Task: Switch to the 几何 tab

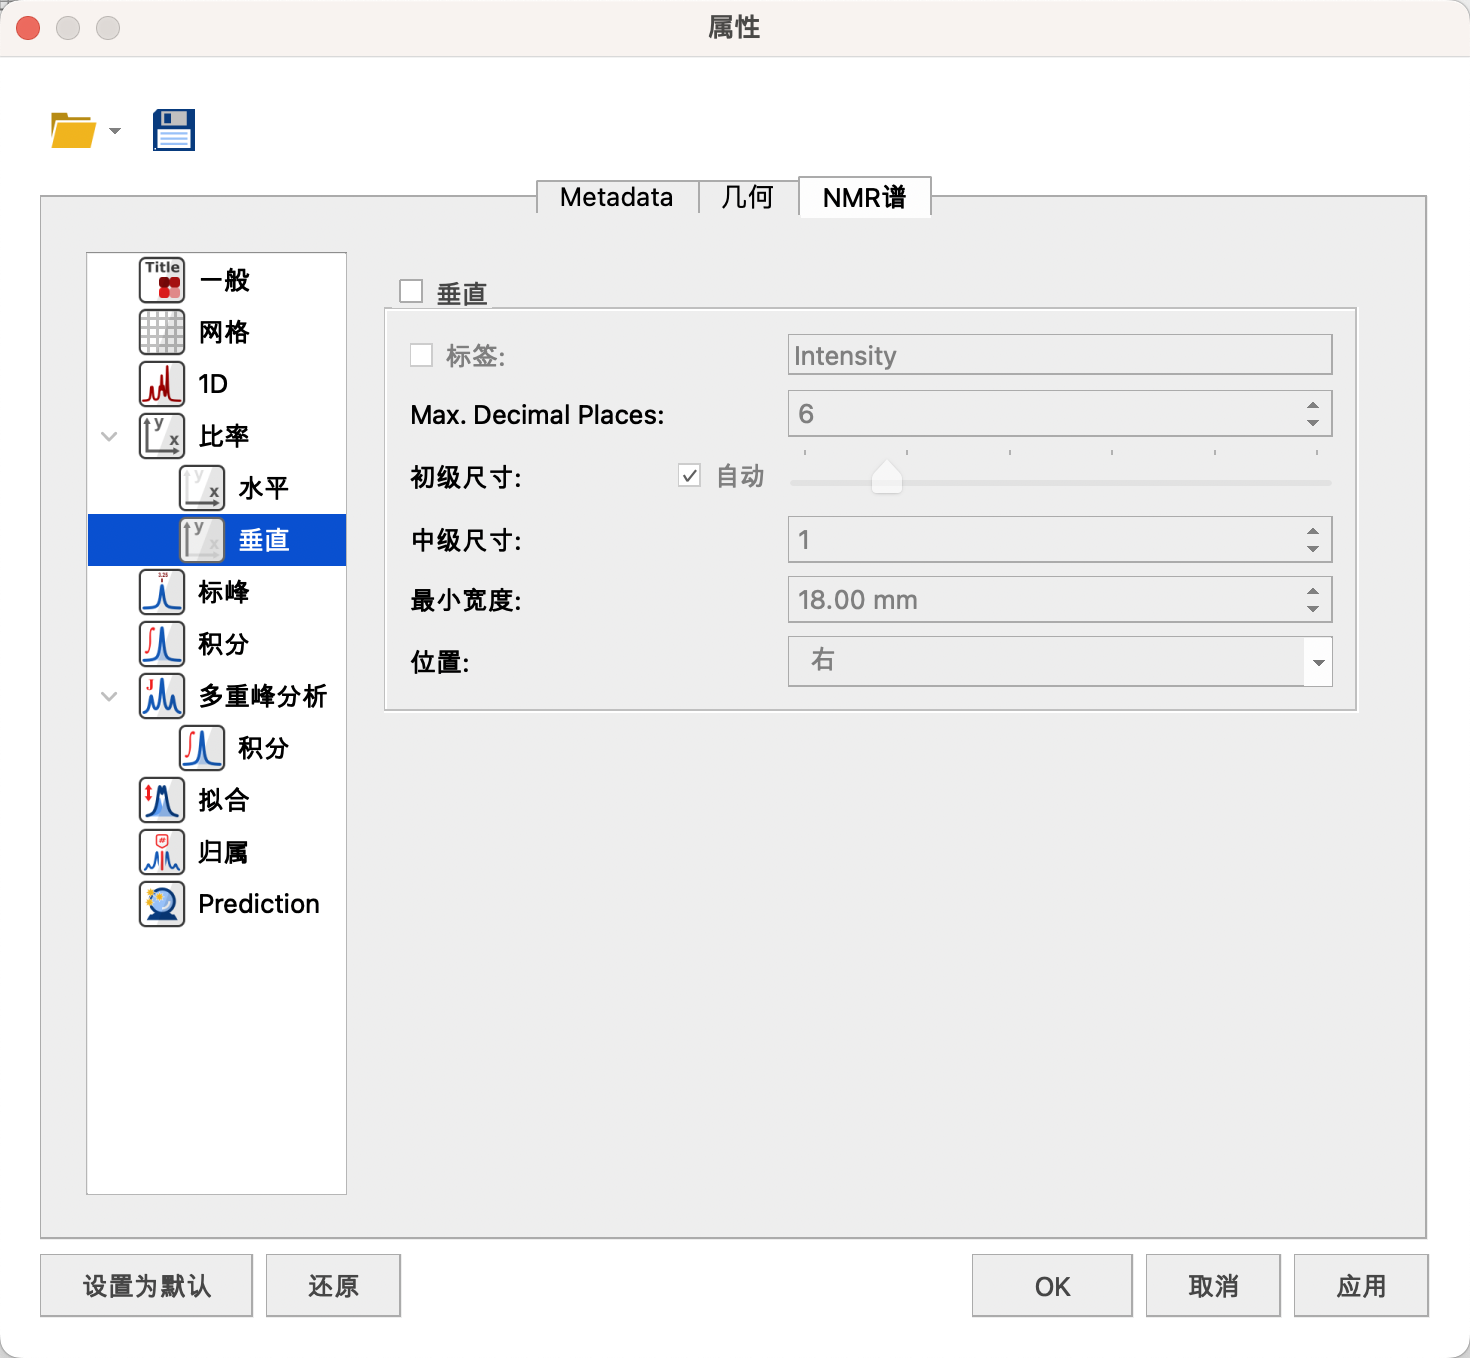Action: click(748, 197)
